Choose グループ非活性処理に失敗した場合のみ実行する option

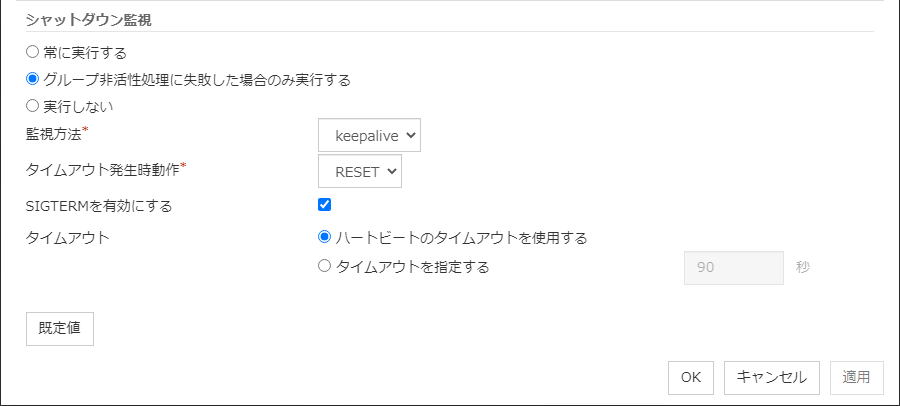(x=32, y=79)
